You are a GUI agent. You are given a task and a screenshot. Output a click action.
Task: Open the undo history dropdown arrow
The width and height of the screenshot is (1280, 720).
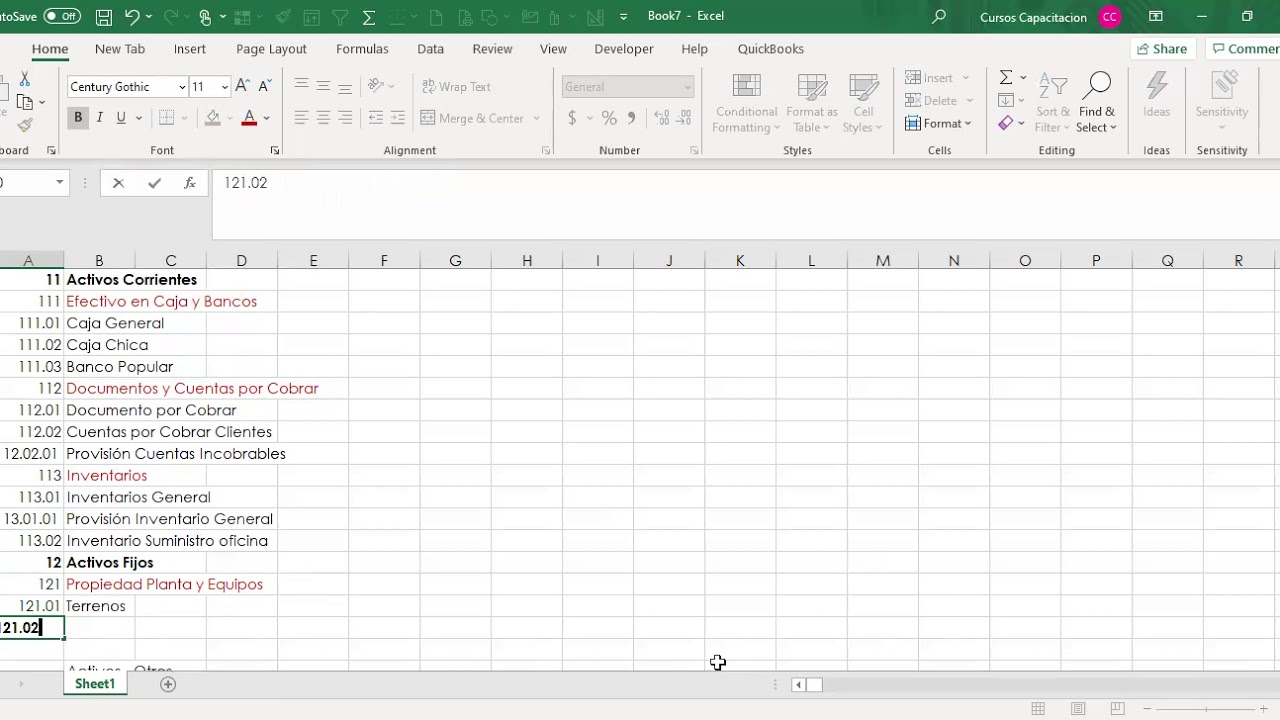click(x=149, y=17)
